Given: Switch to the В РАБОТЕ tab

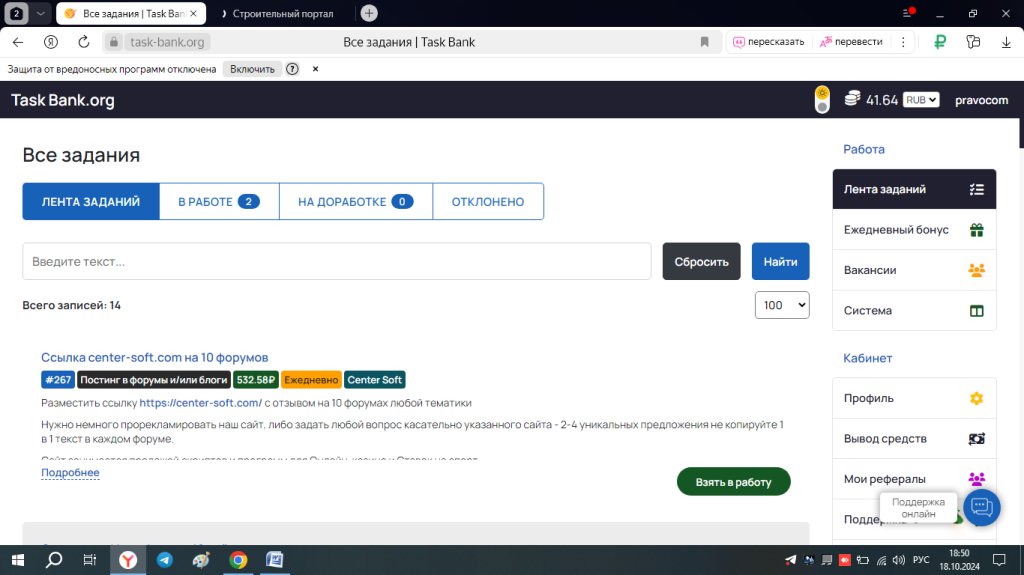Looking at the screenshot, I should [219, 201].
